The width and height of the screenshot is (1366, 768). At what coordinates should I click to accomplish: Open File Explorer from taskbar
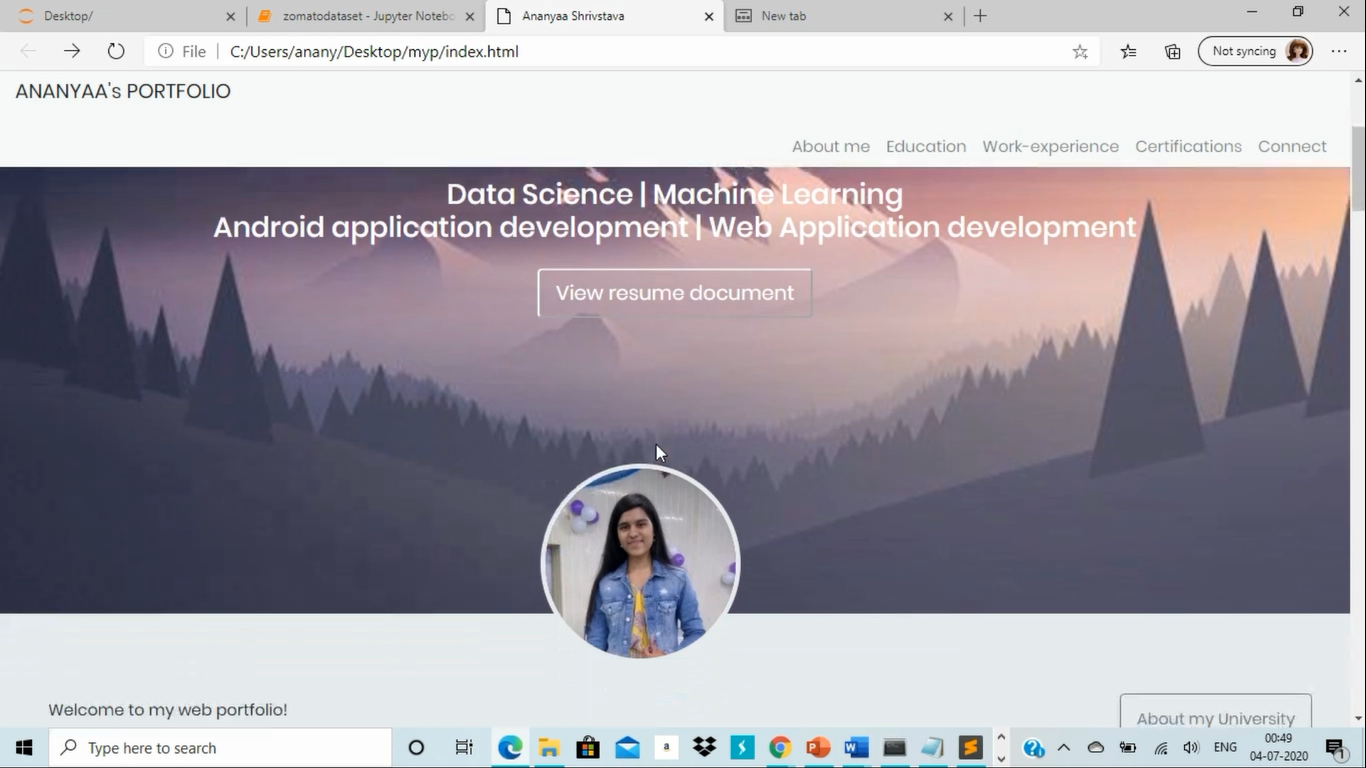(x=549, y=748)
